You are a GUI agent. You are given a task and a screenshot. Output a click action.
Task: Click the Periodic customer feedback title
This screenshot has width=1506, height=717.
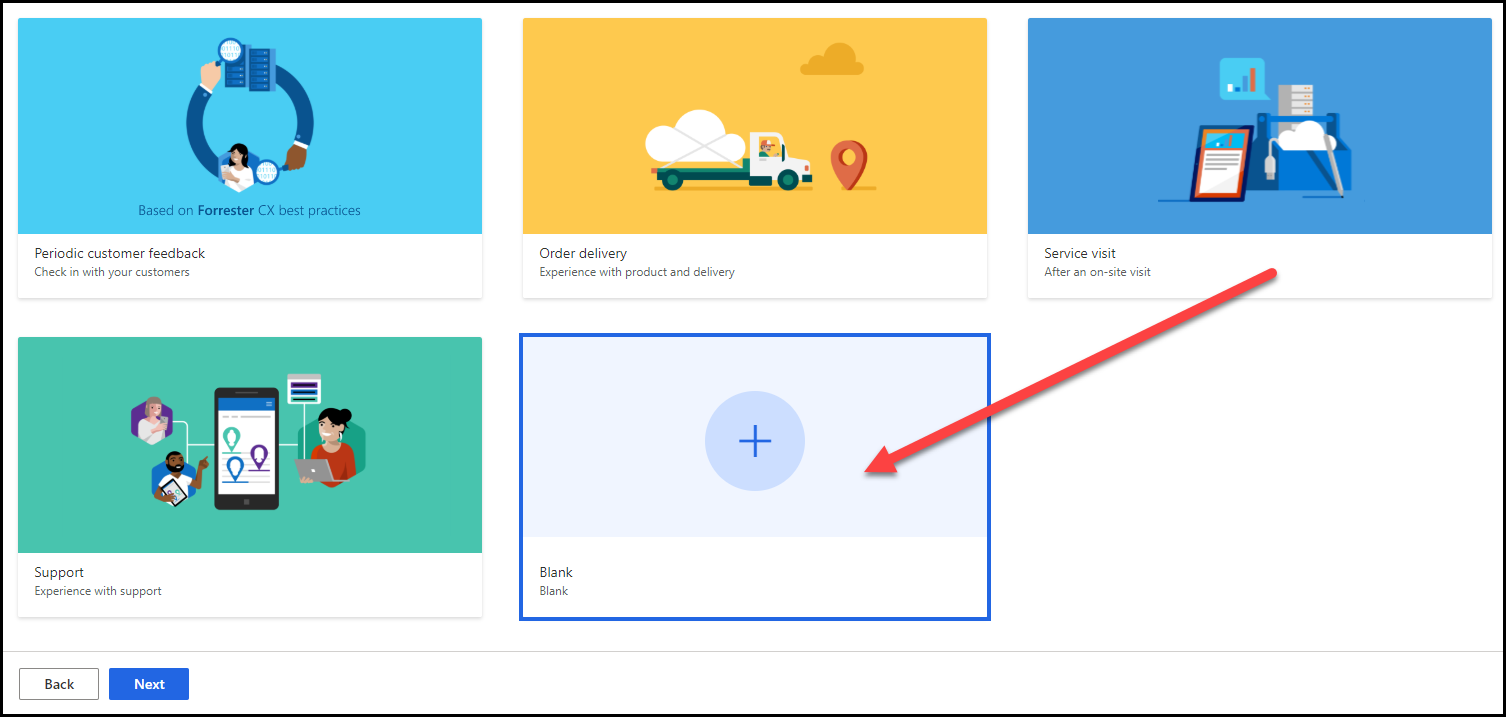[118, 253]
